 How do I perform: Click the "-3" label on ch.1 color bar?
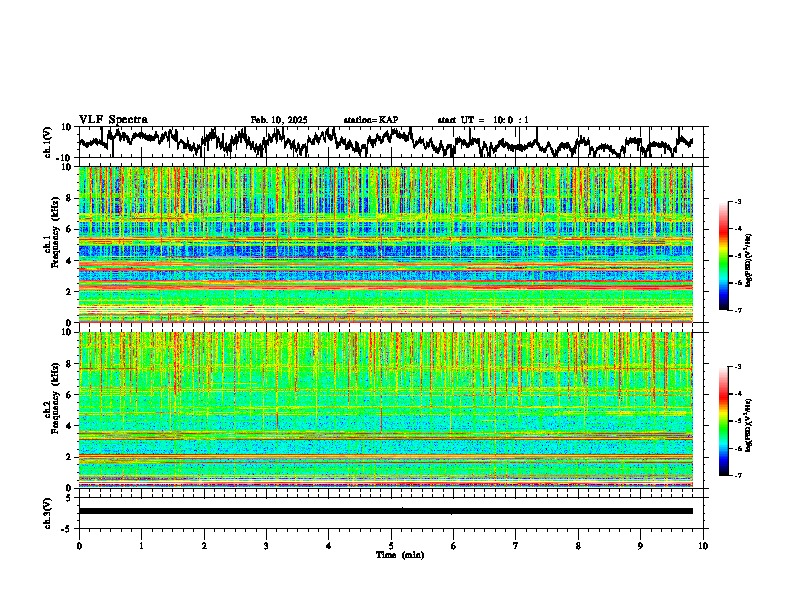click(737, 202)
